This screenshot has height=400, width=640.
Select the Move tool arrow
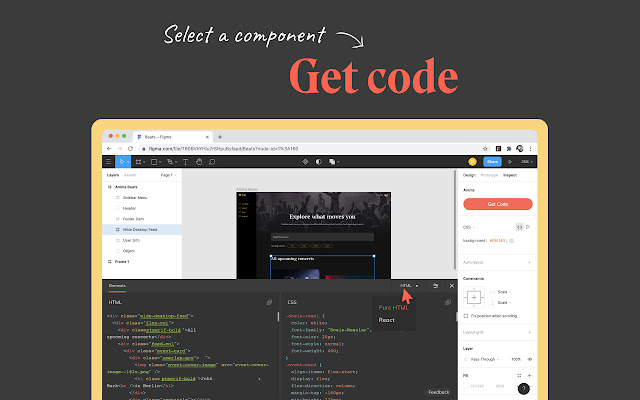coord(122,162)
